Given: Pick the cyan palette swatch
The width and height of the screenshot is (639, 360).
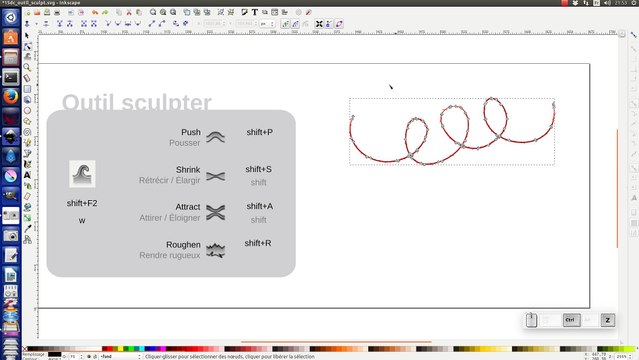Looking at the screenshot, I should click(141, 349).
